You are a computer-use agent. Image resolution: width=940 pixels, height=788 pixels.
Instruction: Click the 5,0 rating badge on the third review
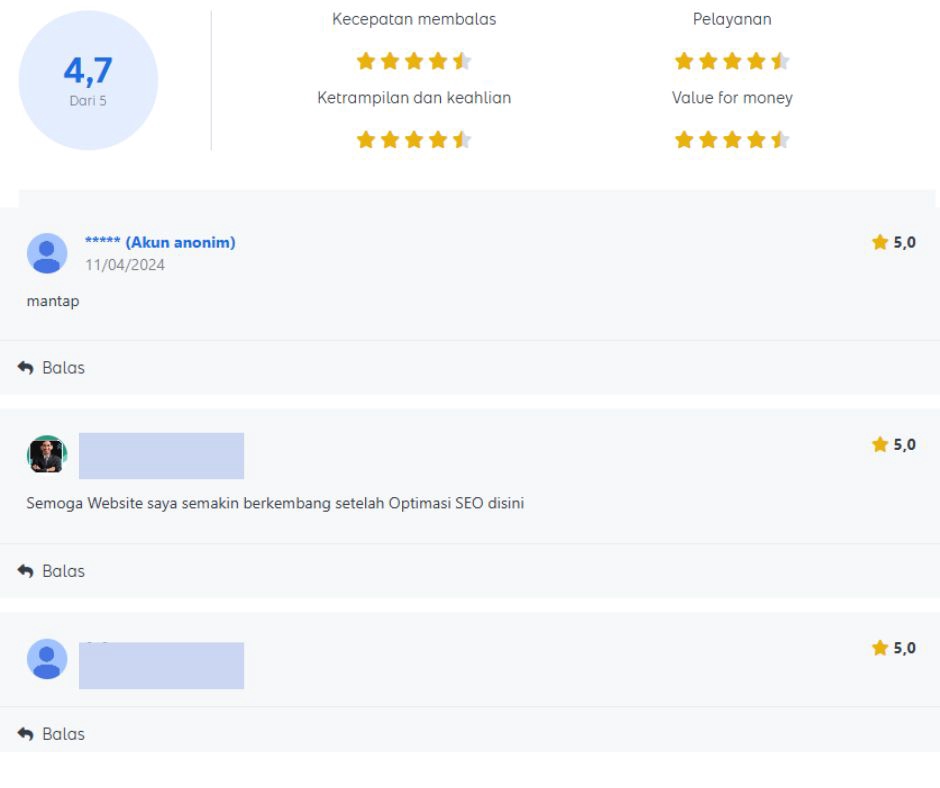point(894,647)
